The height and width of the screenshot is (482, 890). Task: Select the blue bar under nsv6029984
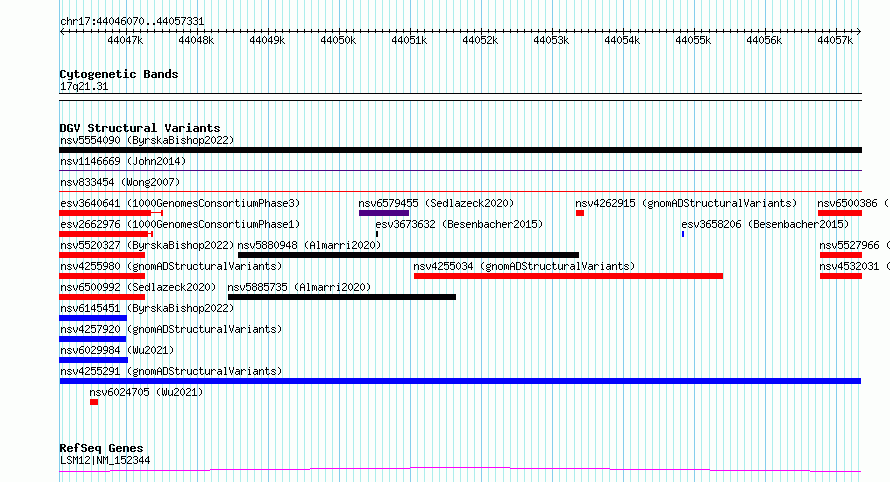click(94, 360)
